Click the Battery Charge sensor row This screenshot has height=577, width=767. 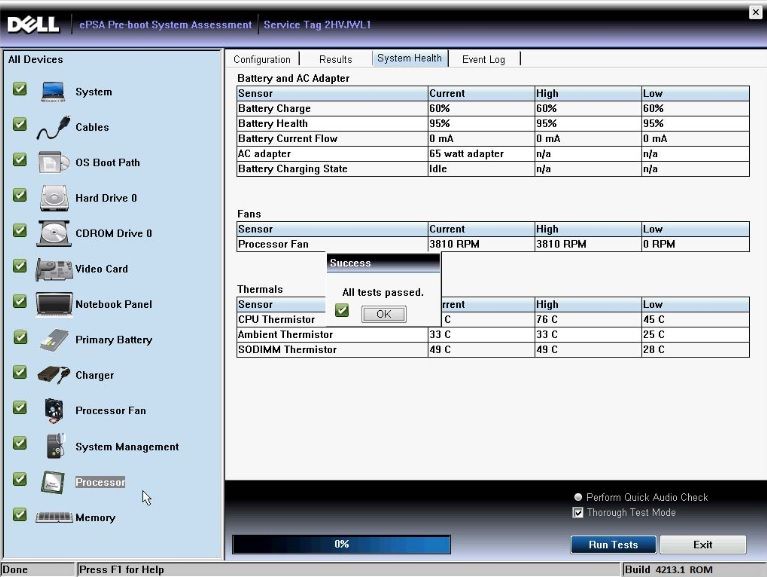coord(493,109)
